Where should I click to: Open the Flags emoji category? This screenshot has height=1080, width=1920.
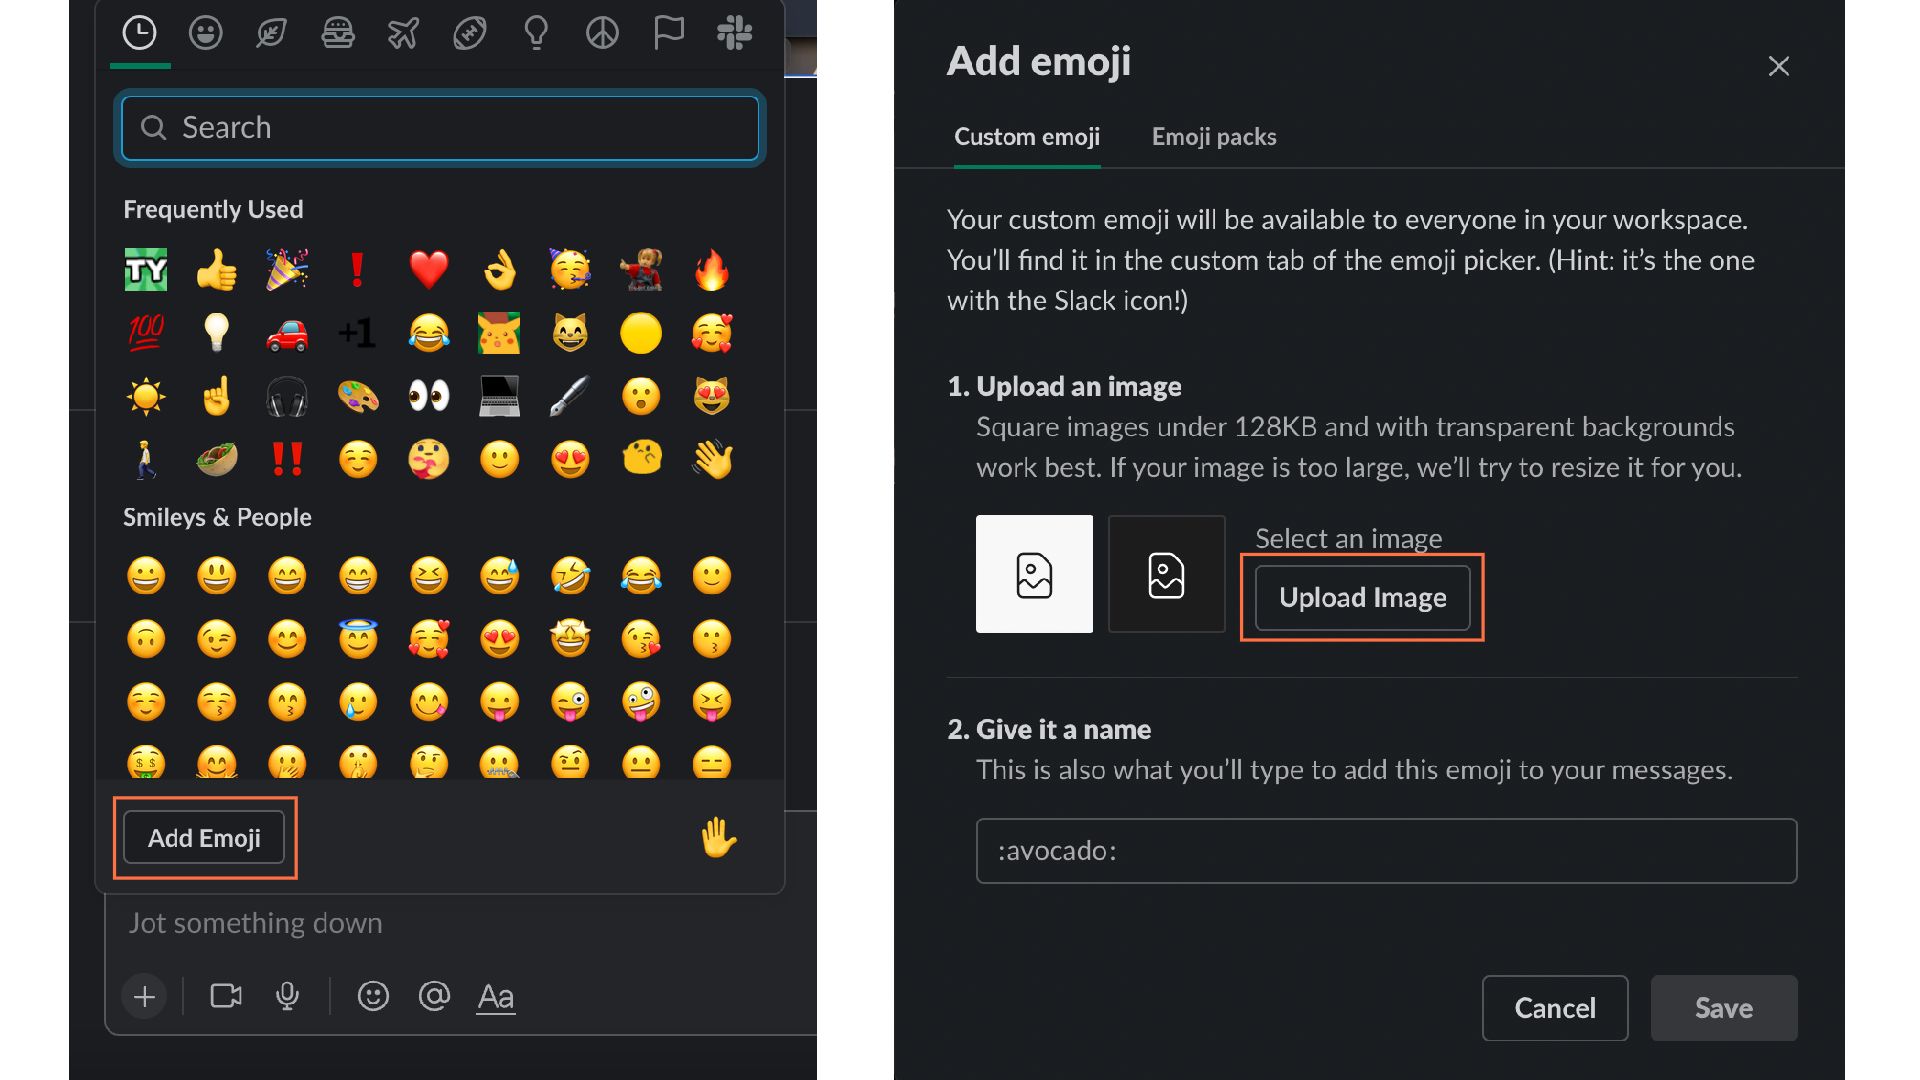click(668, 33)
